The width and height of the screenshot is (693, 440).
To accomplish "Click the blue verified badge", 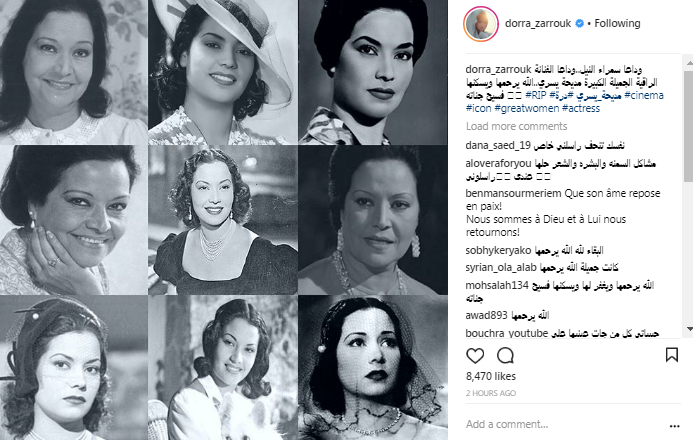I will coord(579,24).
